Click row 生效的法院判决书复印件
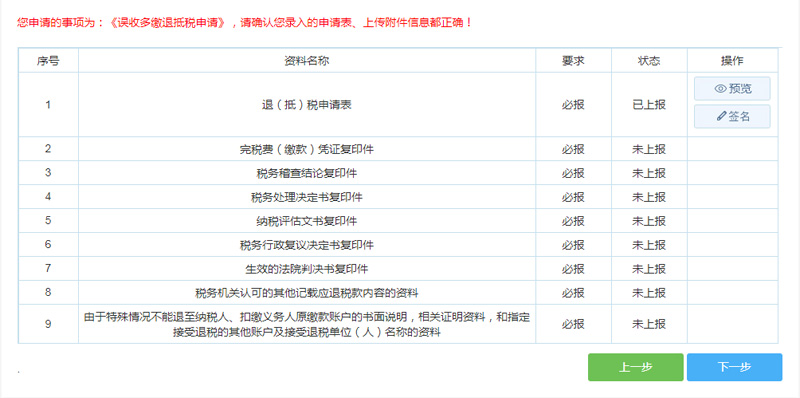 point(398,269)
